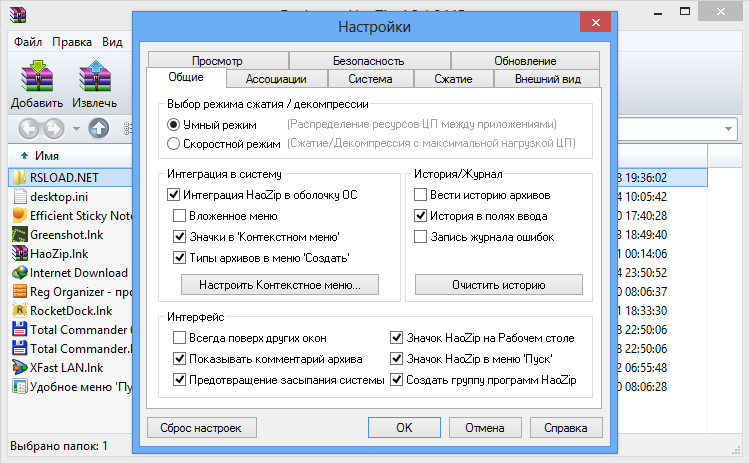Switch to the Ассоциации tab
750x464 pixels.
pos(276,79)
